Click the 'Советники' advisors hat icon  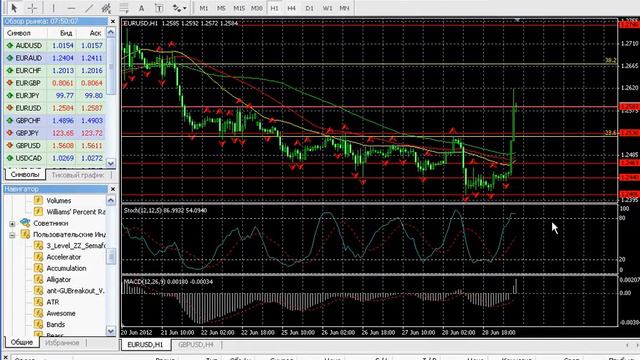[x=25, y=223]
